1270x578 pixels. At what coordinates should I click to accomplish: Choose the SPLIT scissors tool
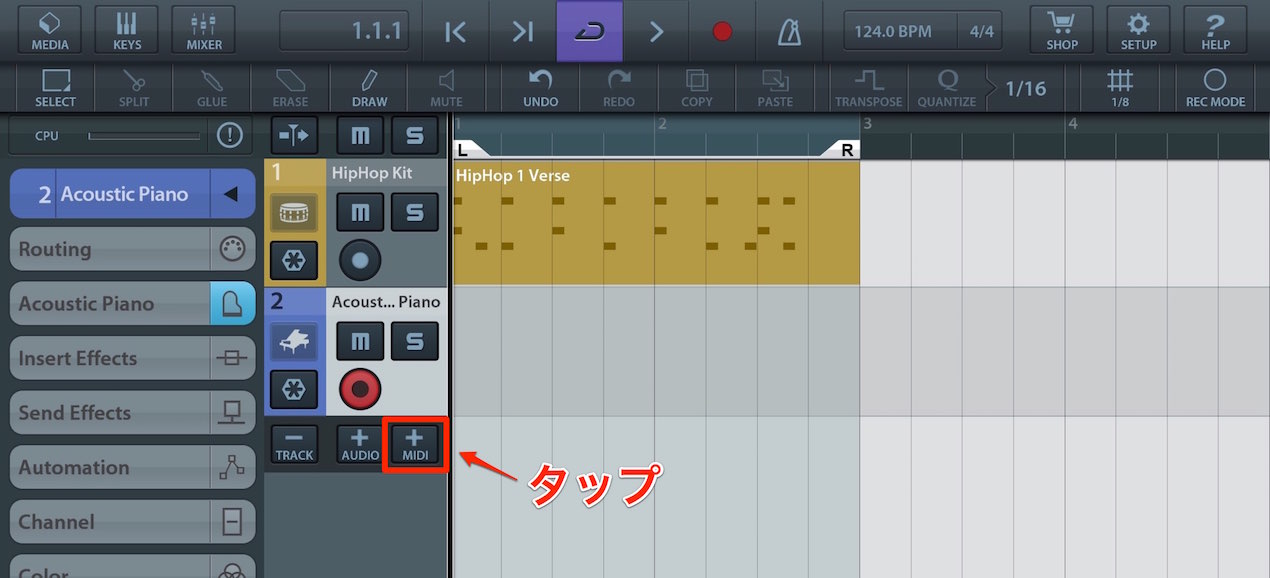(133, 88)
